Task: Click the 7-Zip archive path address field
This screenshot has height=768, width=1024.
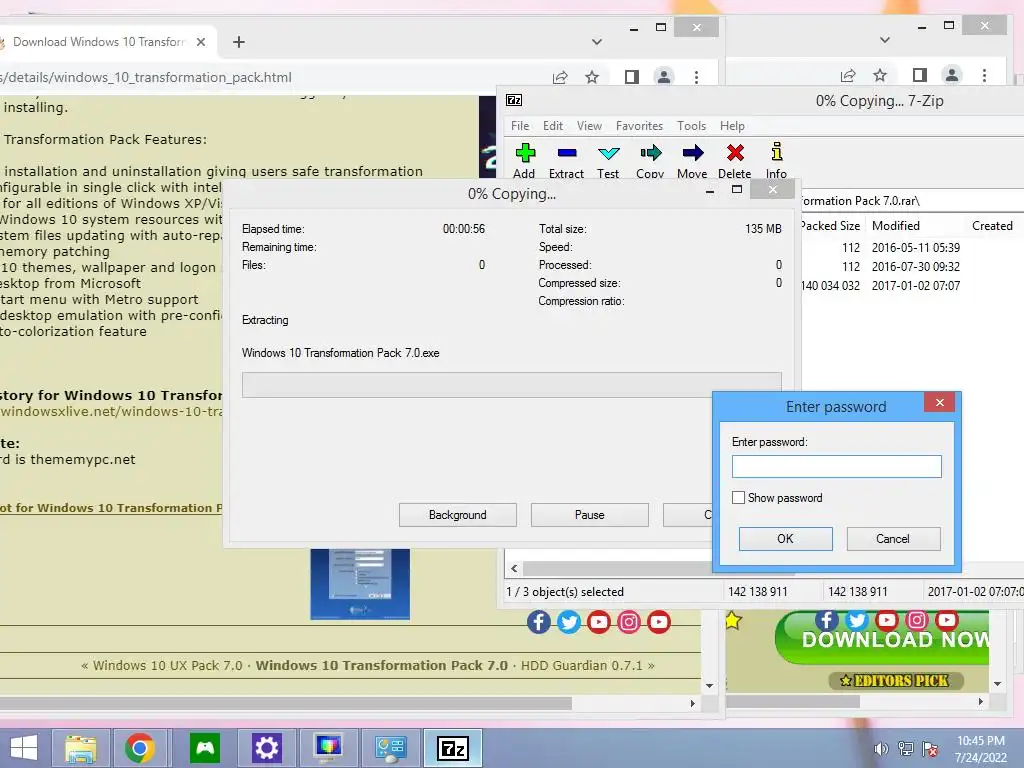Action: point(911,200)
